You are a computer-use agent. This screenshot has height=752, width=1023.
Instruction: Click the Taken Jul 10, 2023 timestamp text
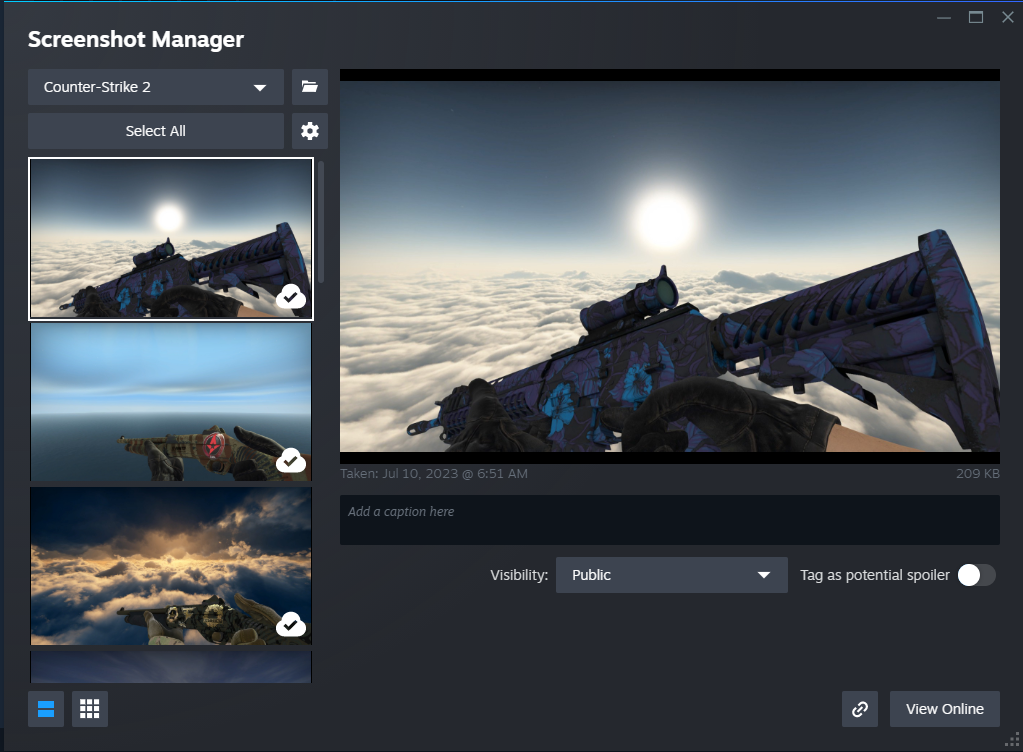tap(434, 474)
